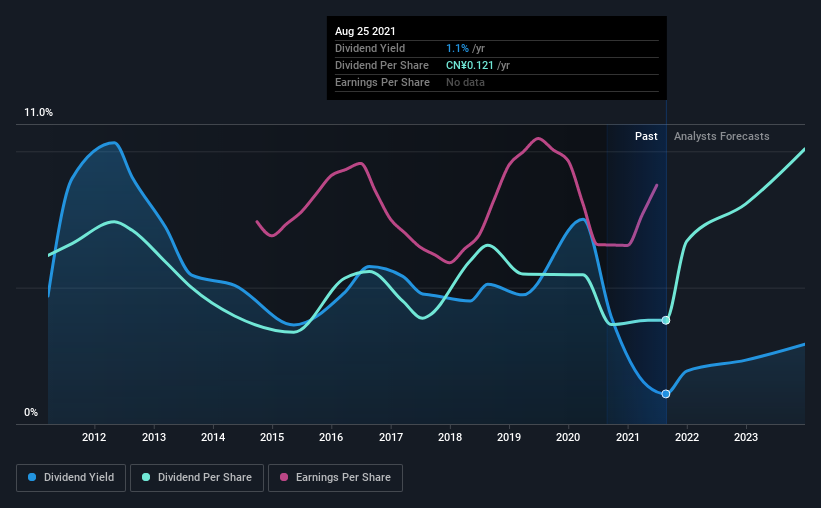Click the blue data point marker at Aug 2021
The width and height of the screenshot is (821, 508).
coord(665,394)
